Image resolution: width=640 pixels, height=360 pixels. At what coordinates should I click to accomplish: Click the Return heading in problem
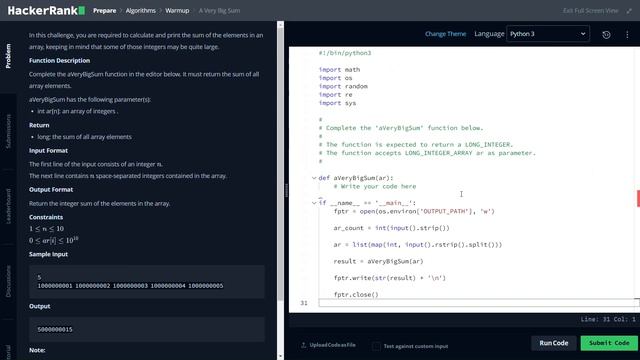coord(39,125)
